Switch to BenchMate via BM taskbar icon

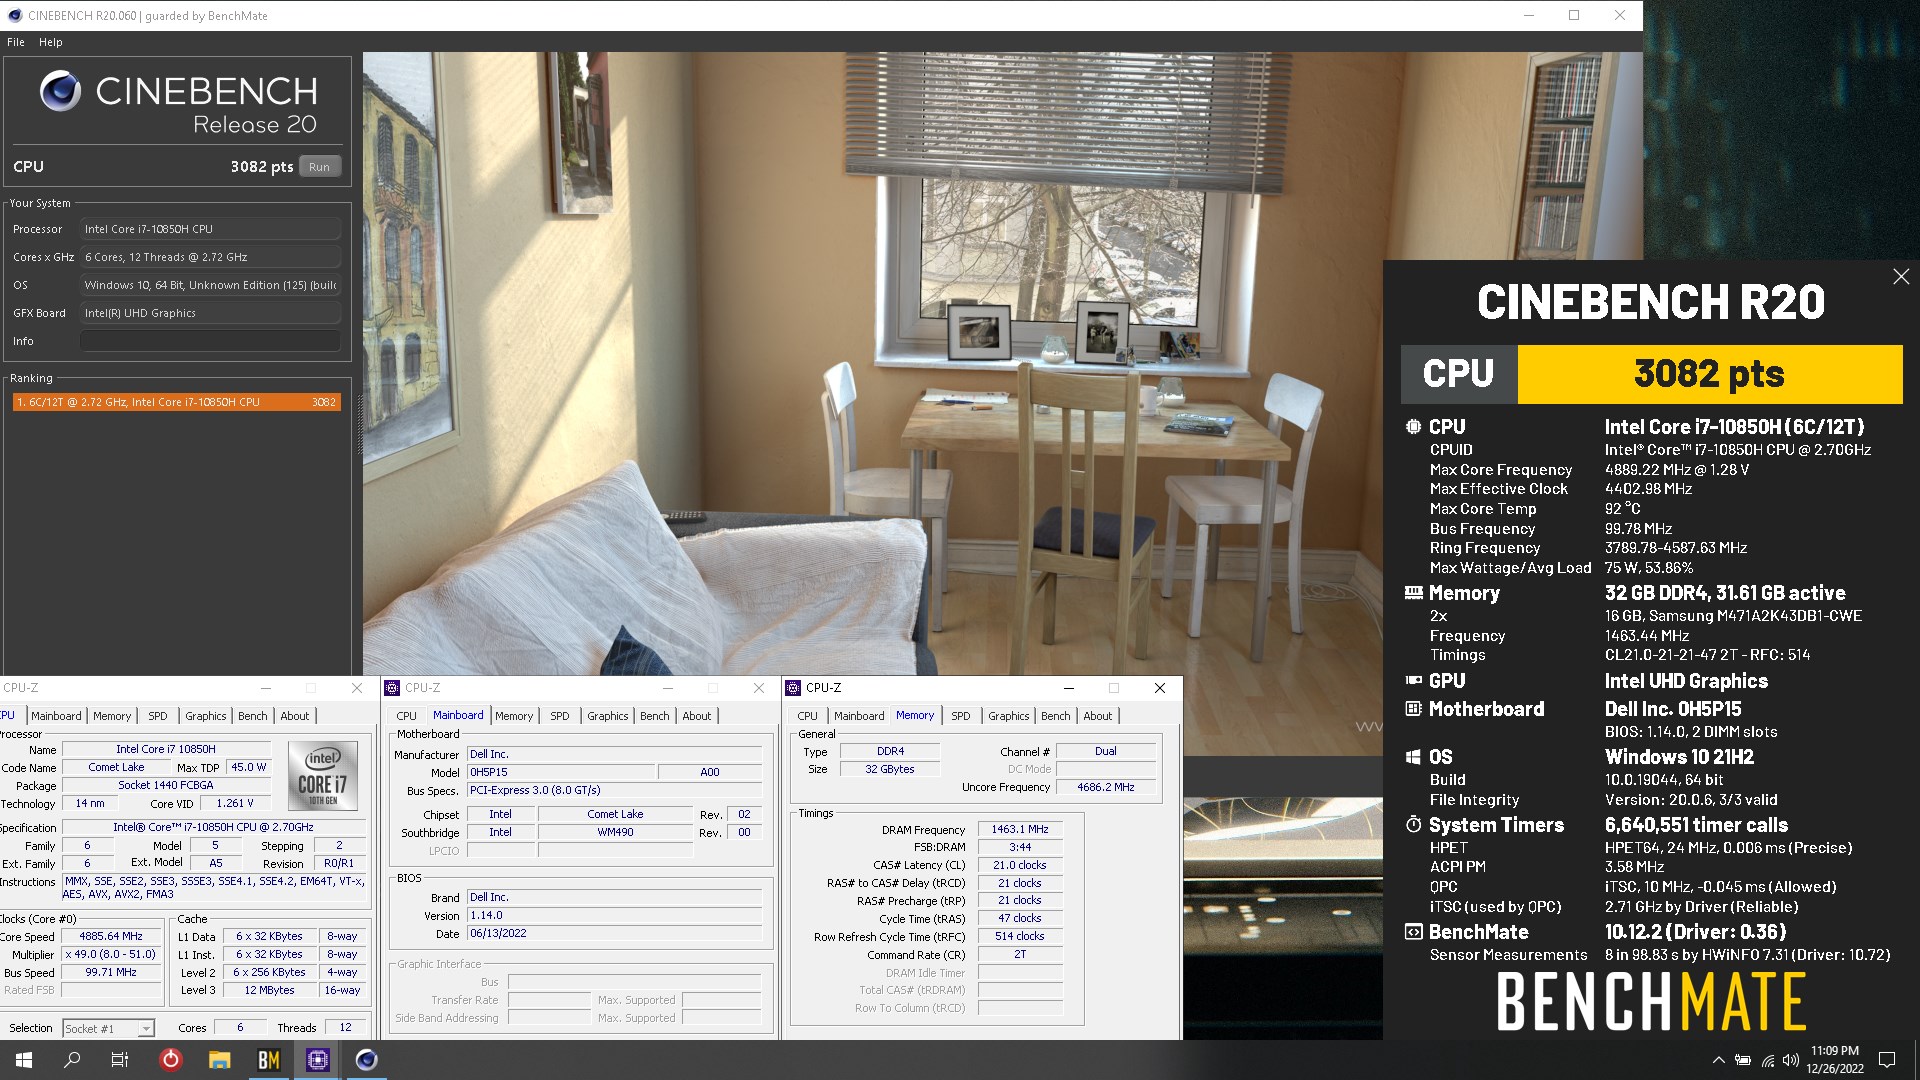tap(269, 1060)
